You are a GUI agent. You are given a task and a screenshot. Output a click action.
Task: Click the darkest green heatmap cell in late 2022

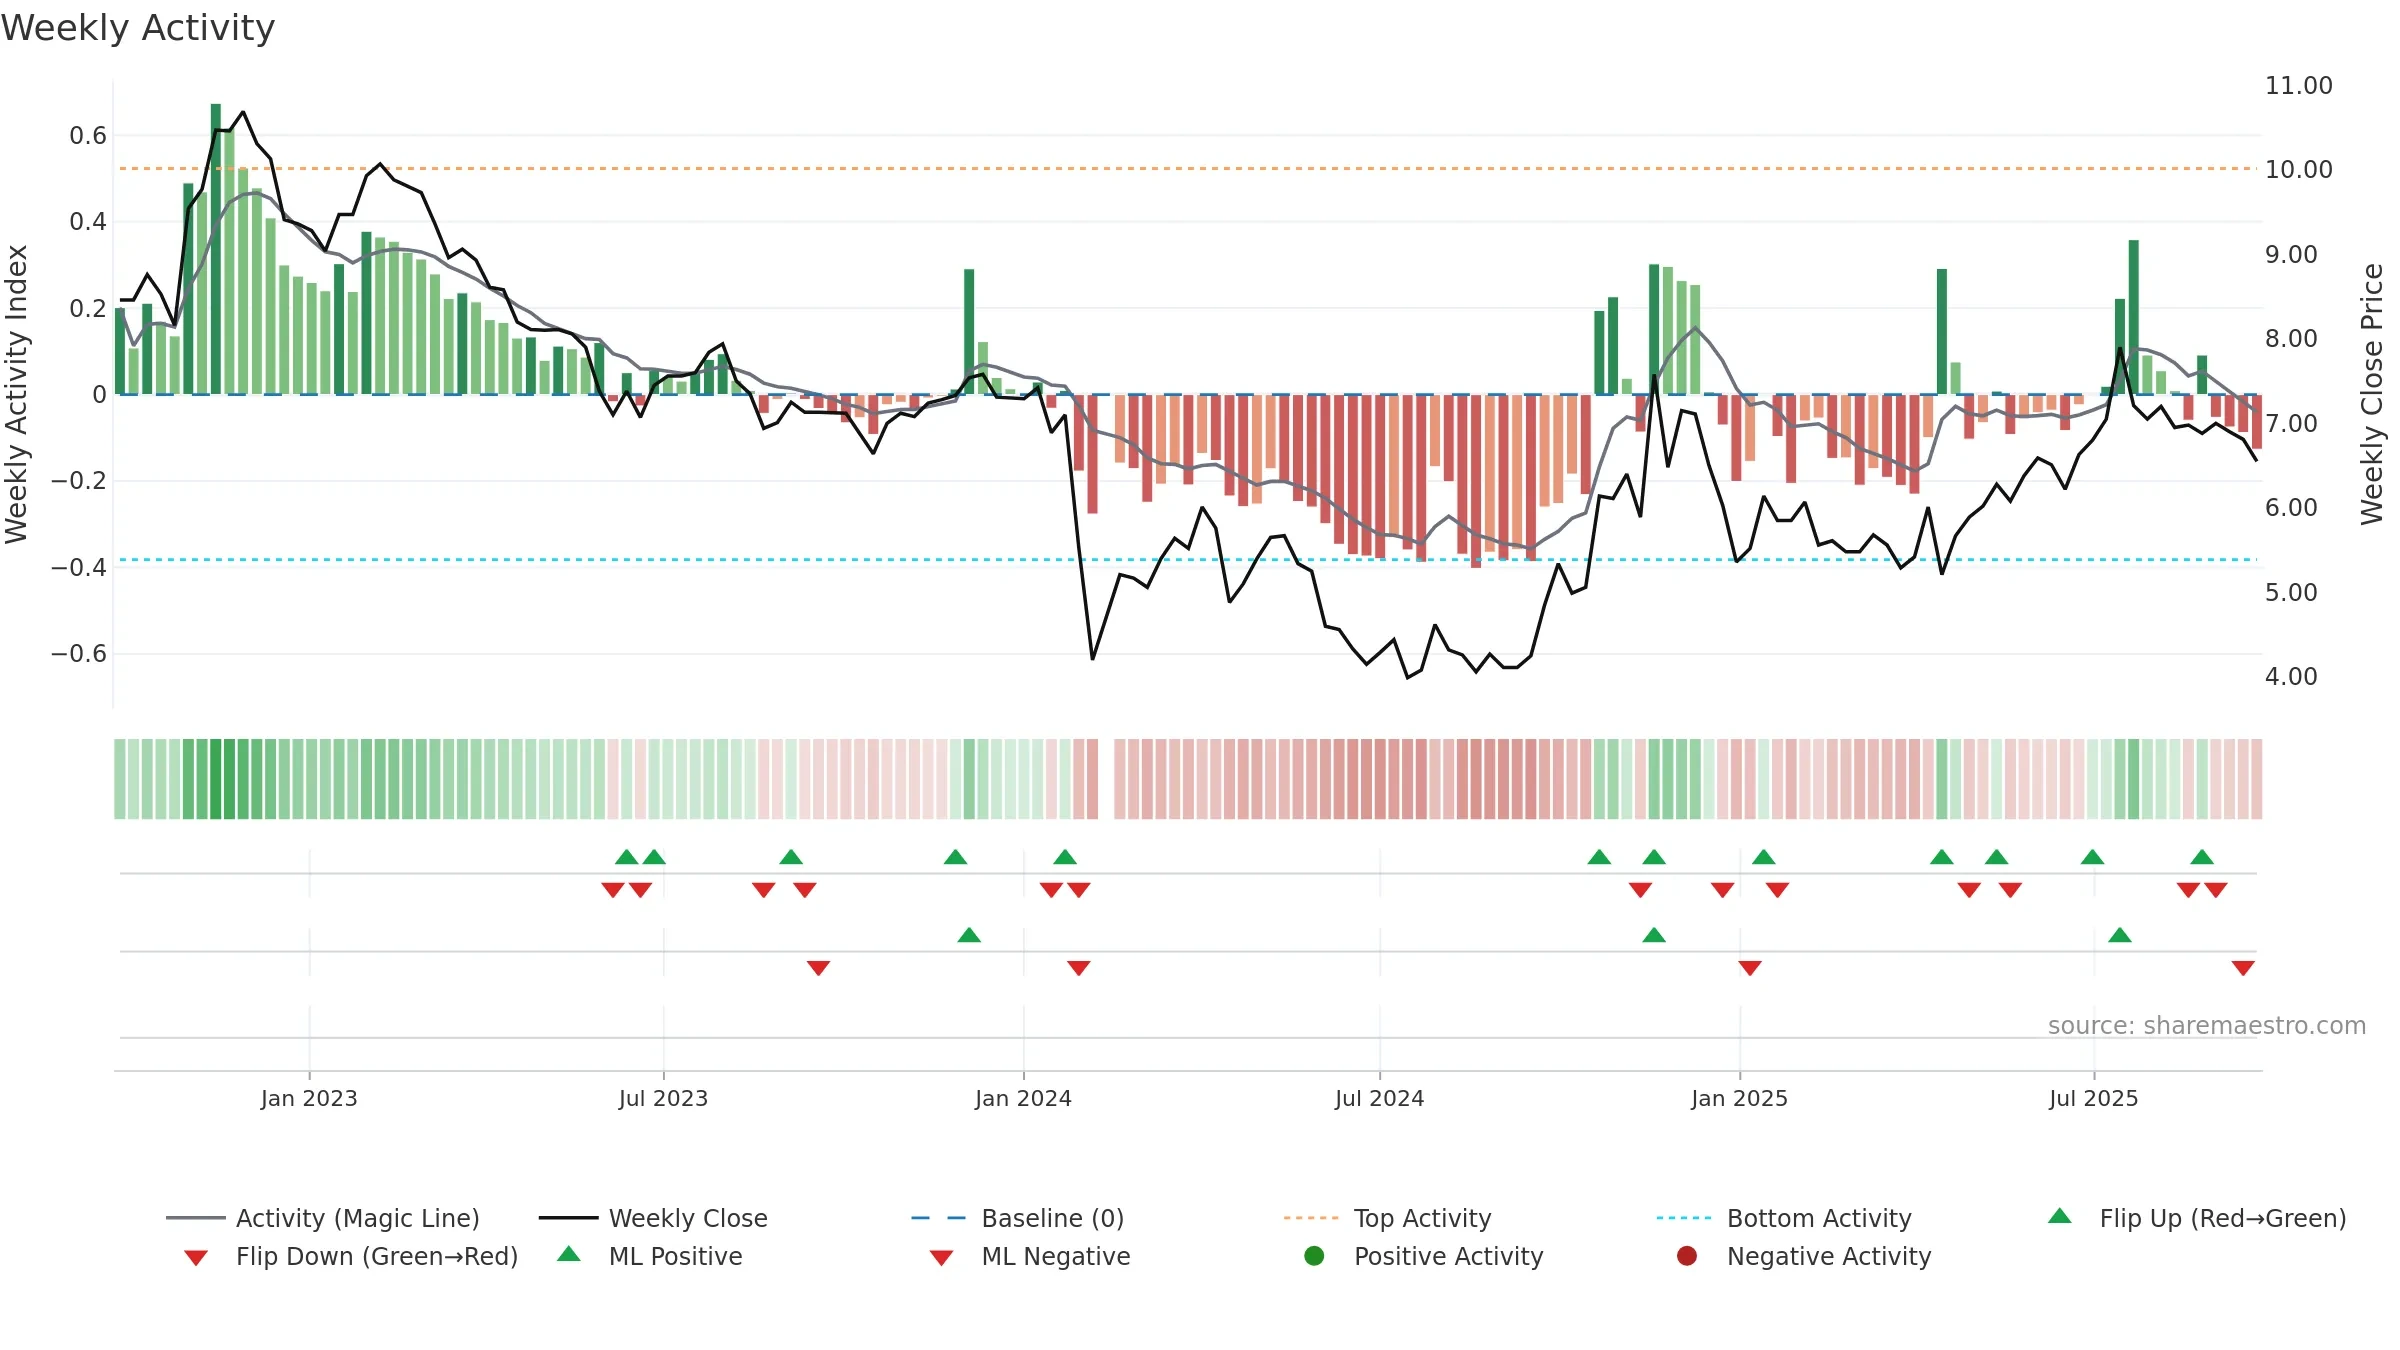point(216,779)
